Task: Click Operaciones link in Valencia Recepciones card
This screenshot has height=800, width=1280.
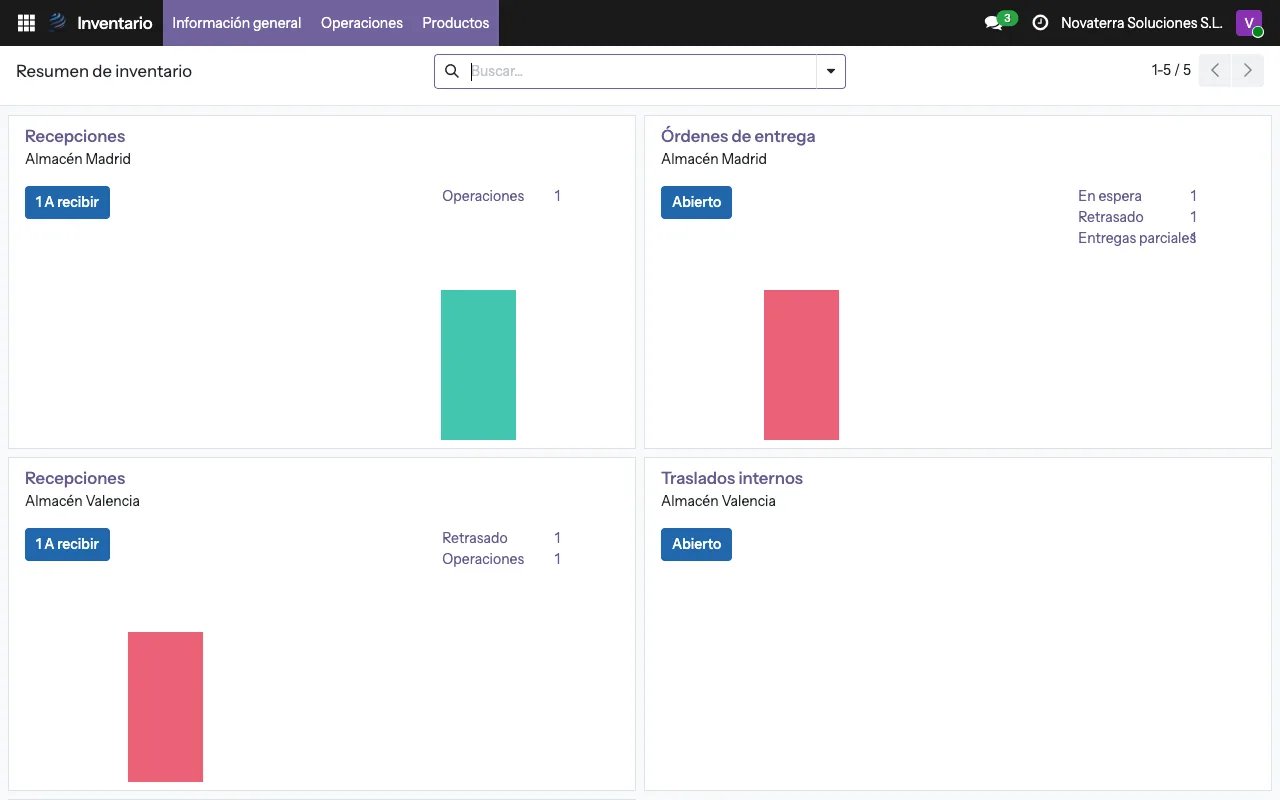Action: (x=483, y=559)
